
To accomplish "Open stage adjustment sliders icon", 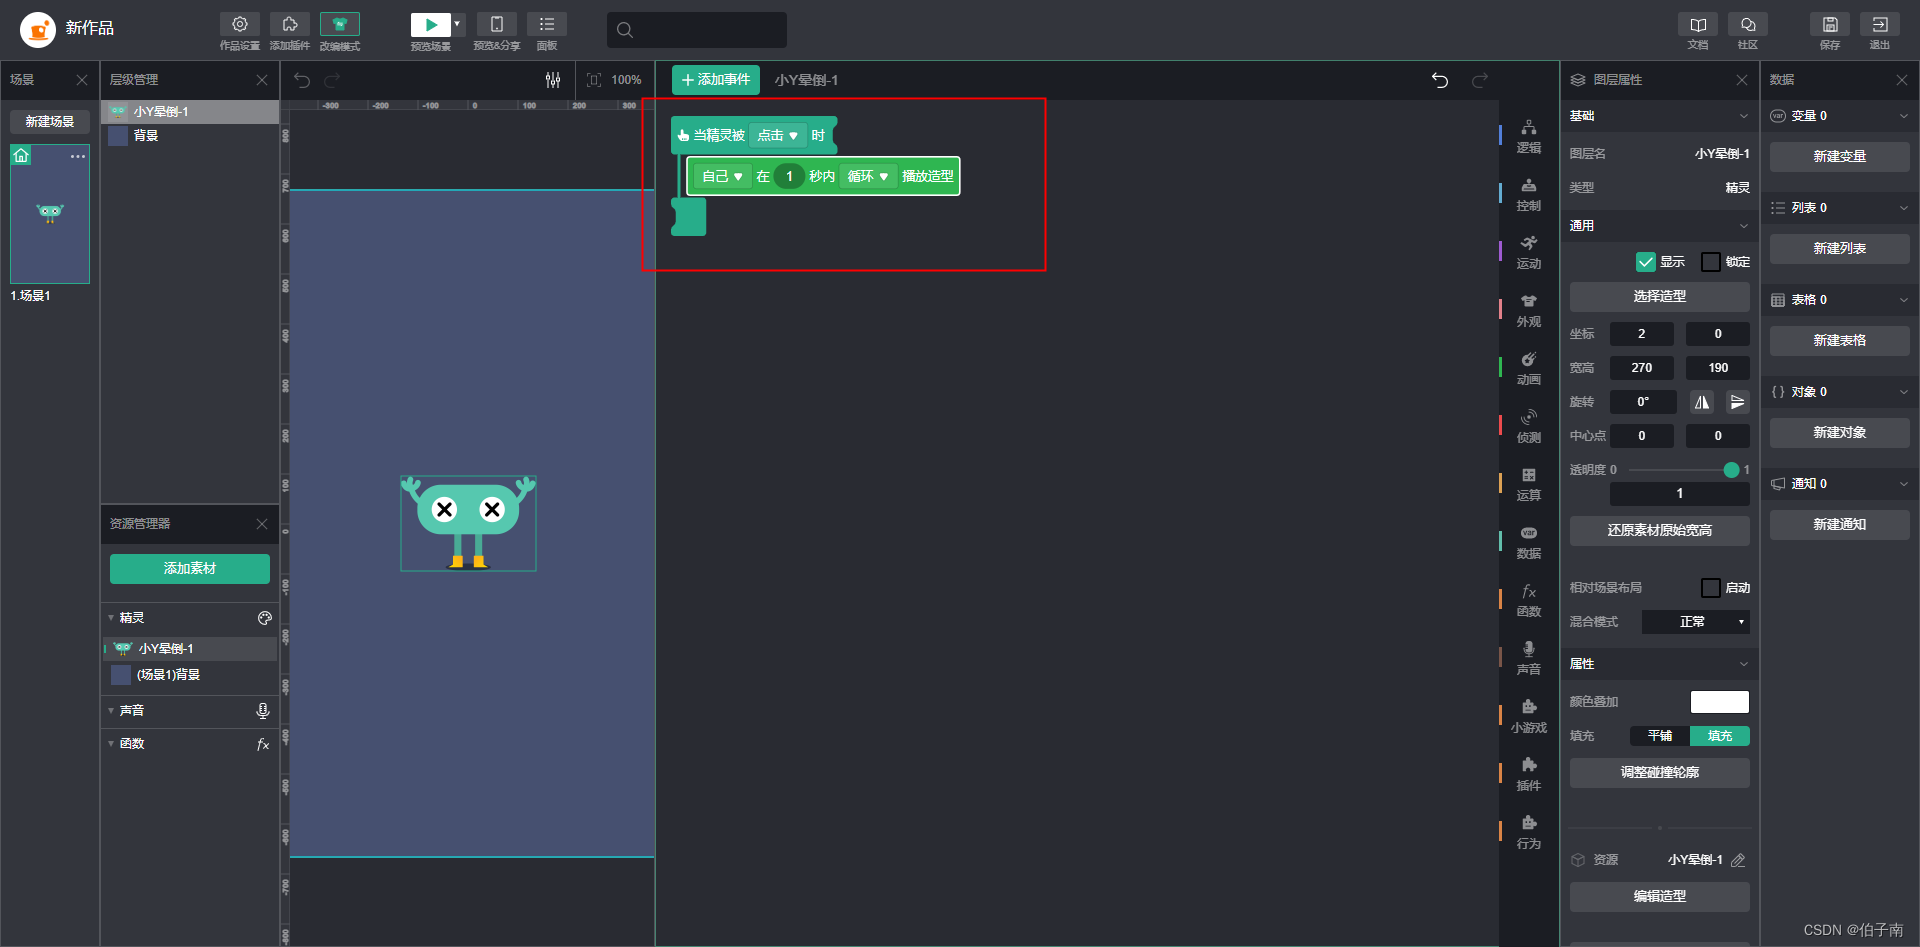I will tap(553, 80).
